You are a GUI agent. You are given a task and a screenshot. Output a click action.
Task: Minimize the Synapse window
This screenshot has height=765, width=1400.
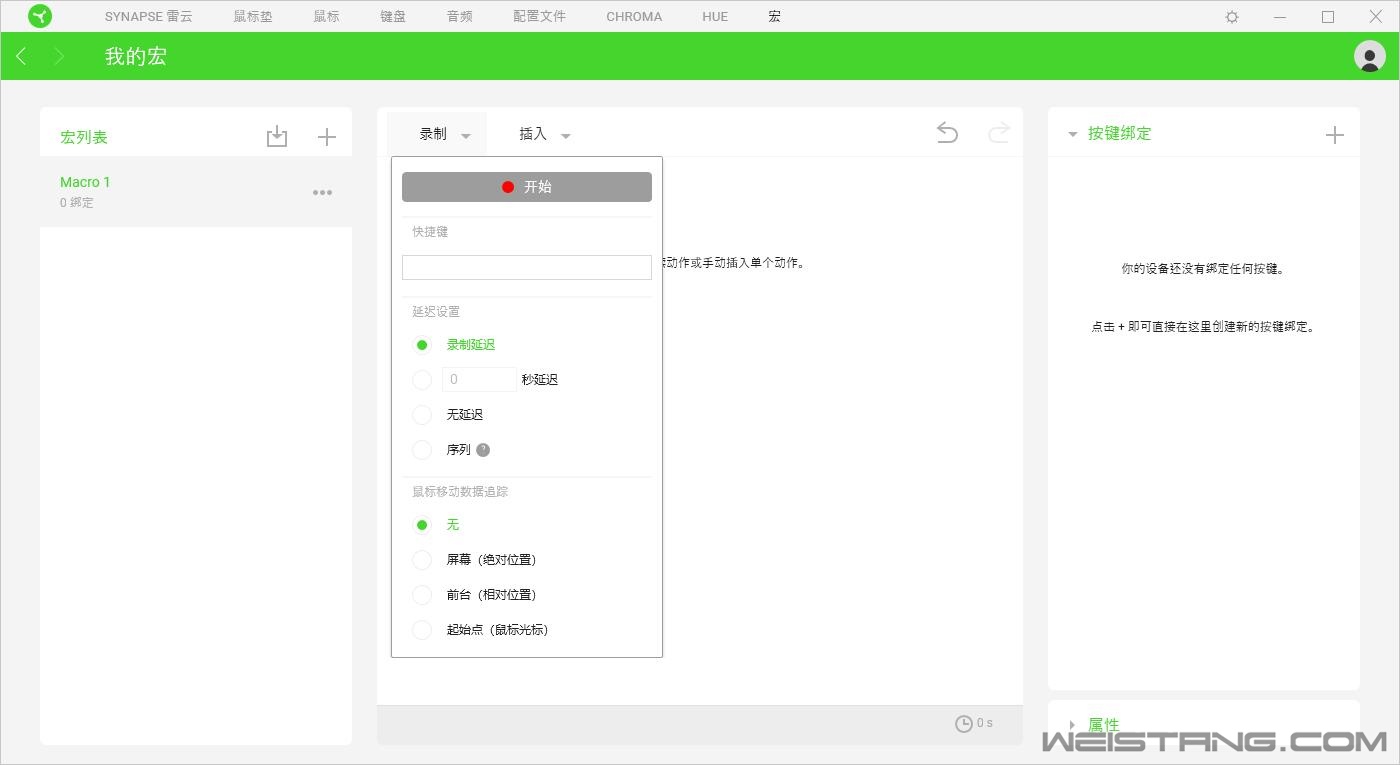[x=1280, y=17]
